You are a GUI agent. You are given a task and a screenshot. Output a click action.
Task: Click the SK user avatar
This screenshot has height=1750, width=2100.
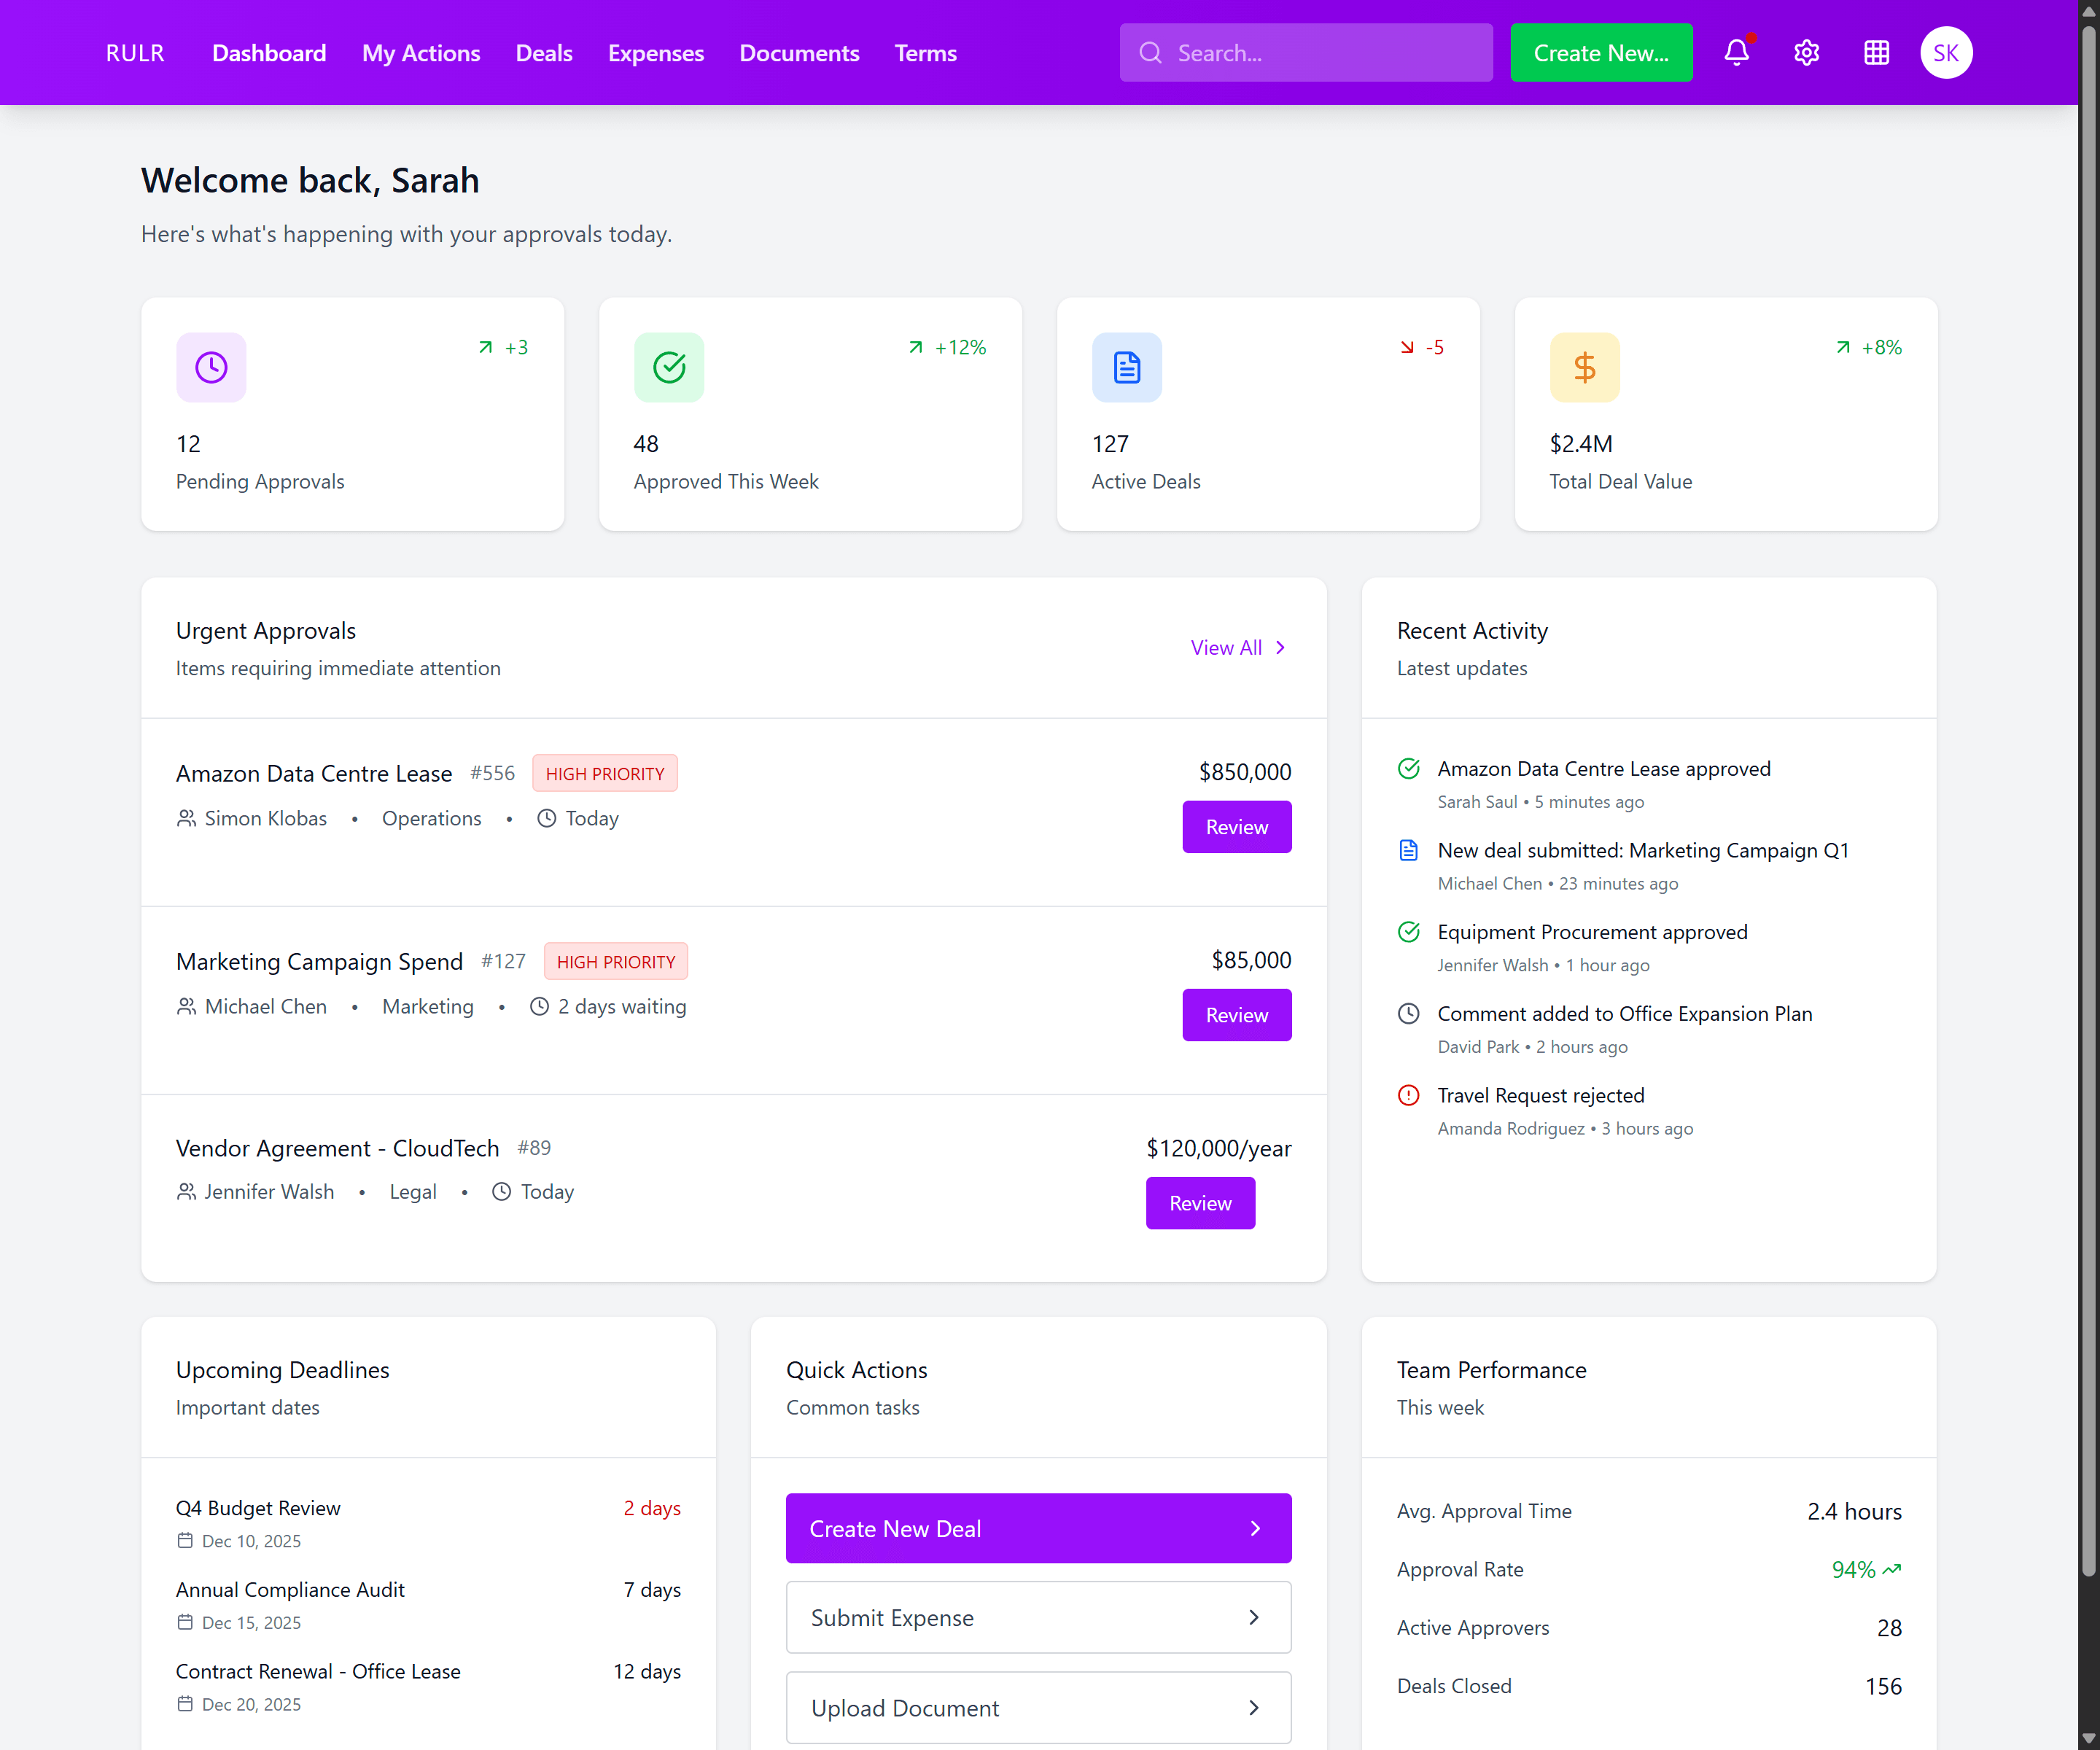[x=1945, y=53]
